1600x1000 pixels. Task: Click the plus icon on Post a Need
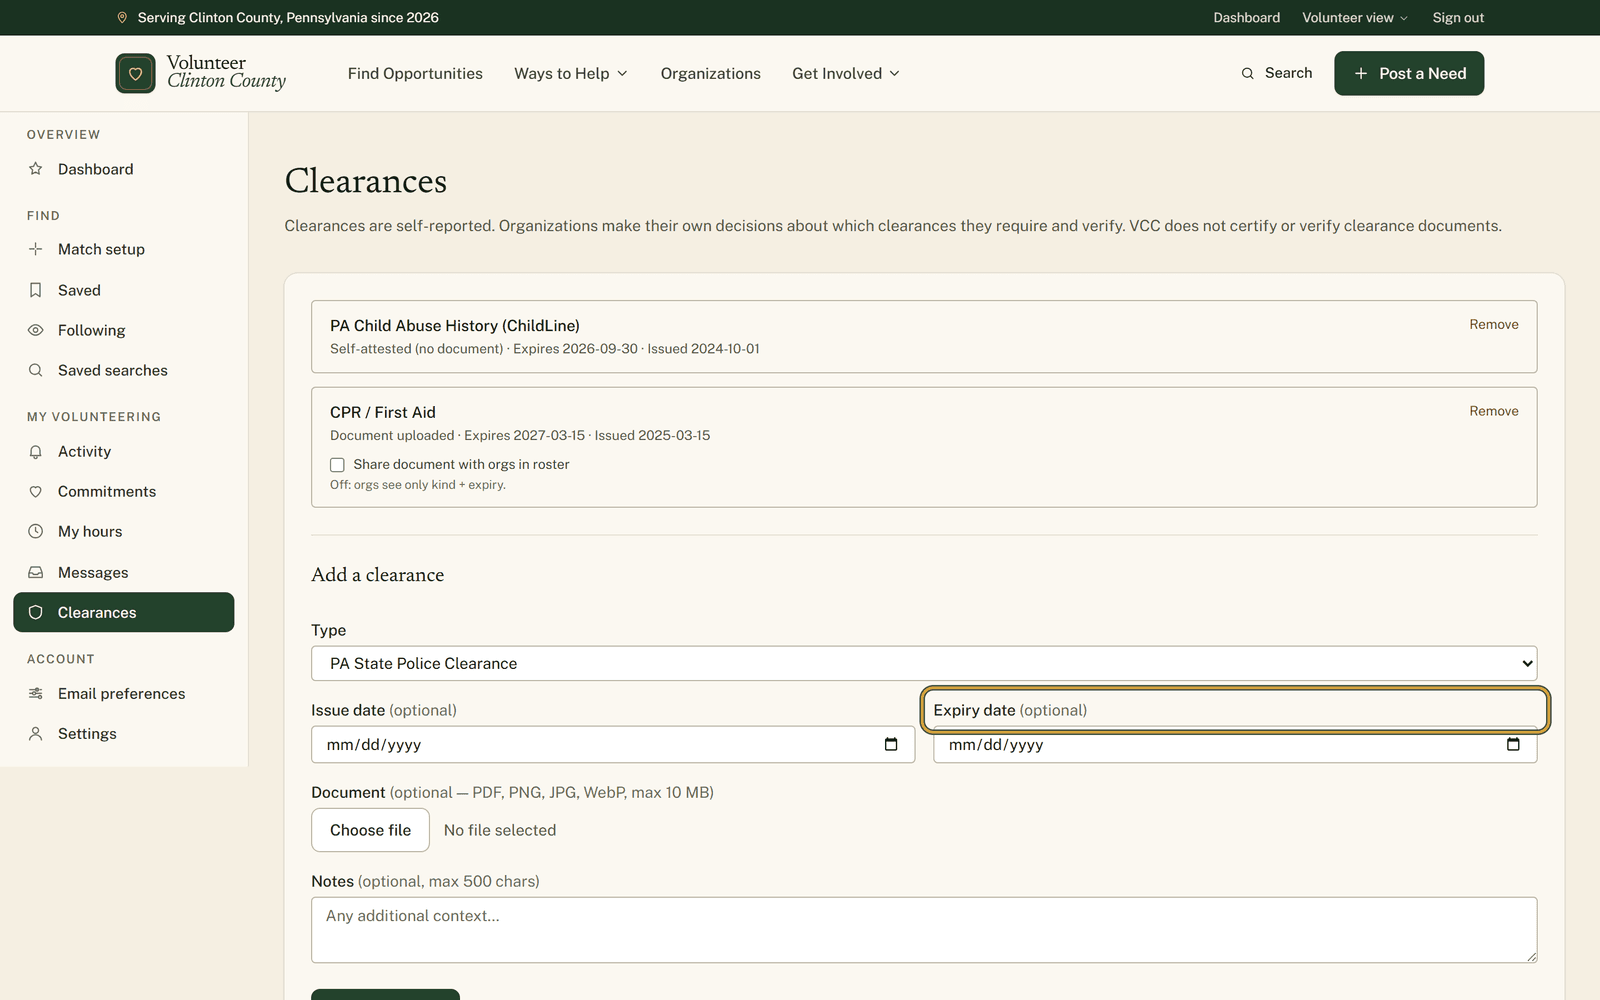(1360, 73)
